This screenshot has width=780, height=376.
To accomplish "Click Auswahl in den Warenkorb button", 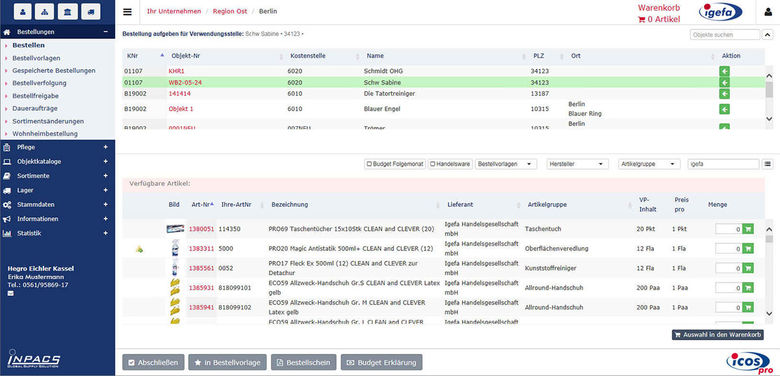I will pos(718,335).
